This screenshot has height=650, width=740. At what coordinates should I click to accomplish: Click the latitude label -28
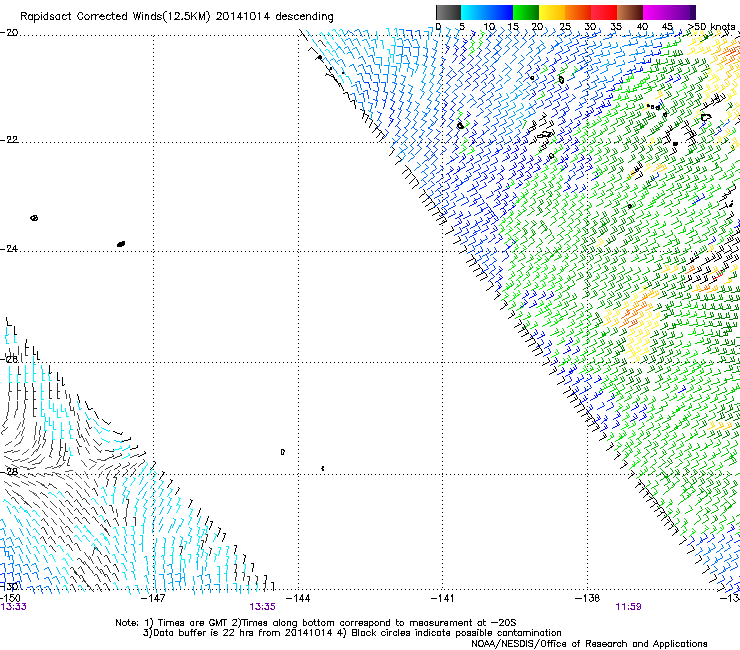(x=9, y=472)
